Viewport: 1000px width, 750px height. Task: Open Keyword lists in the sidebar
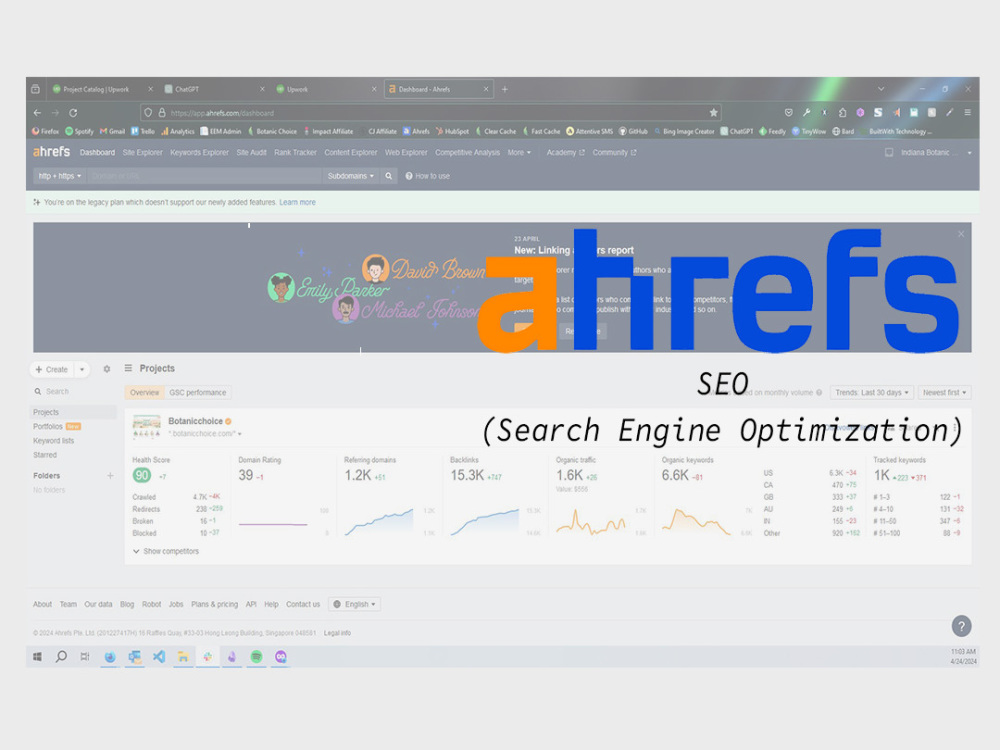[x=54, y=441]
